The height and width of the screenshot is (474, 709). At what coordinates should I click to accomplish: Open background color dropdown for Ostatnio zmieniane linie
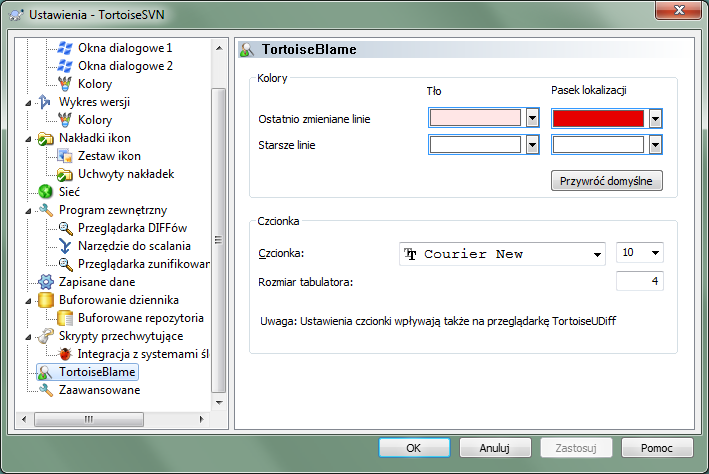533,118
